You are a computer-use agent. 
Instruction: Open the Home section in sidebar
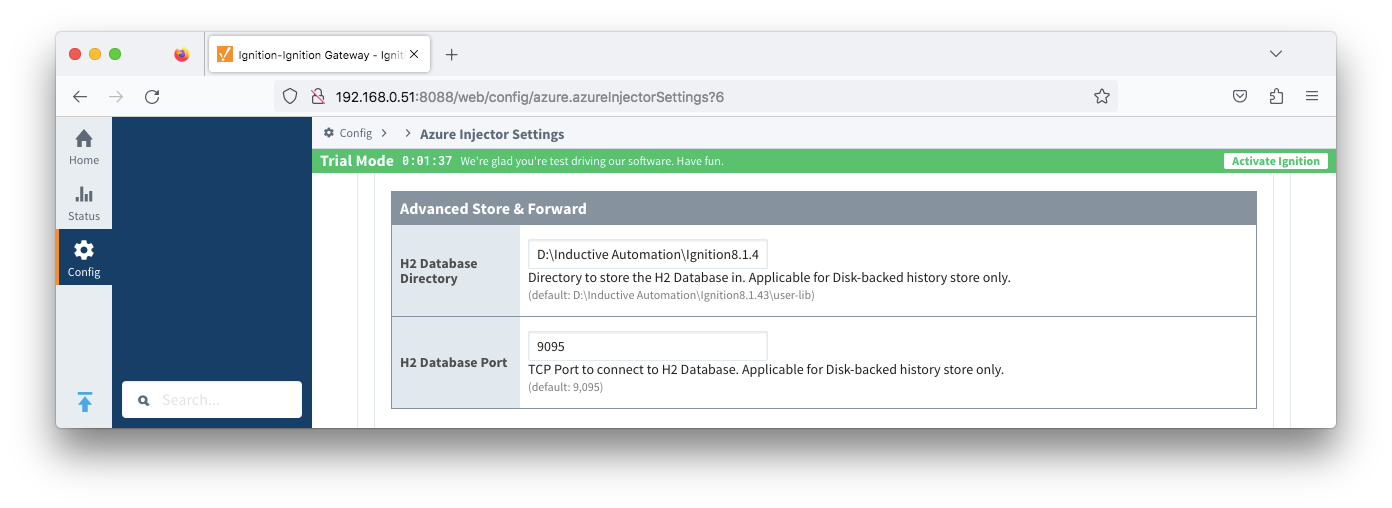point(84,146)
